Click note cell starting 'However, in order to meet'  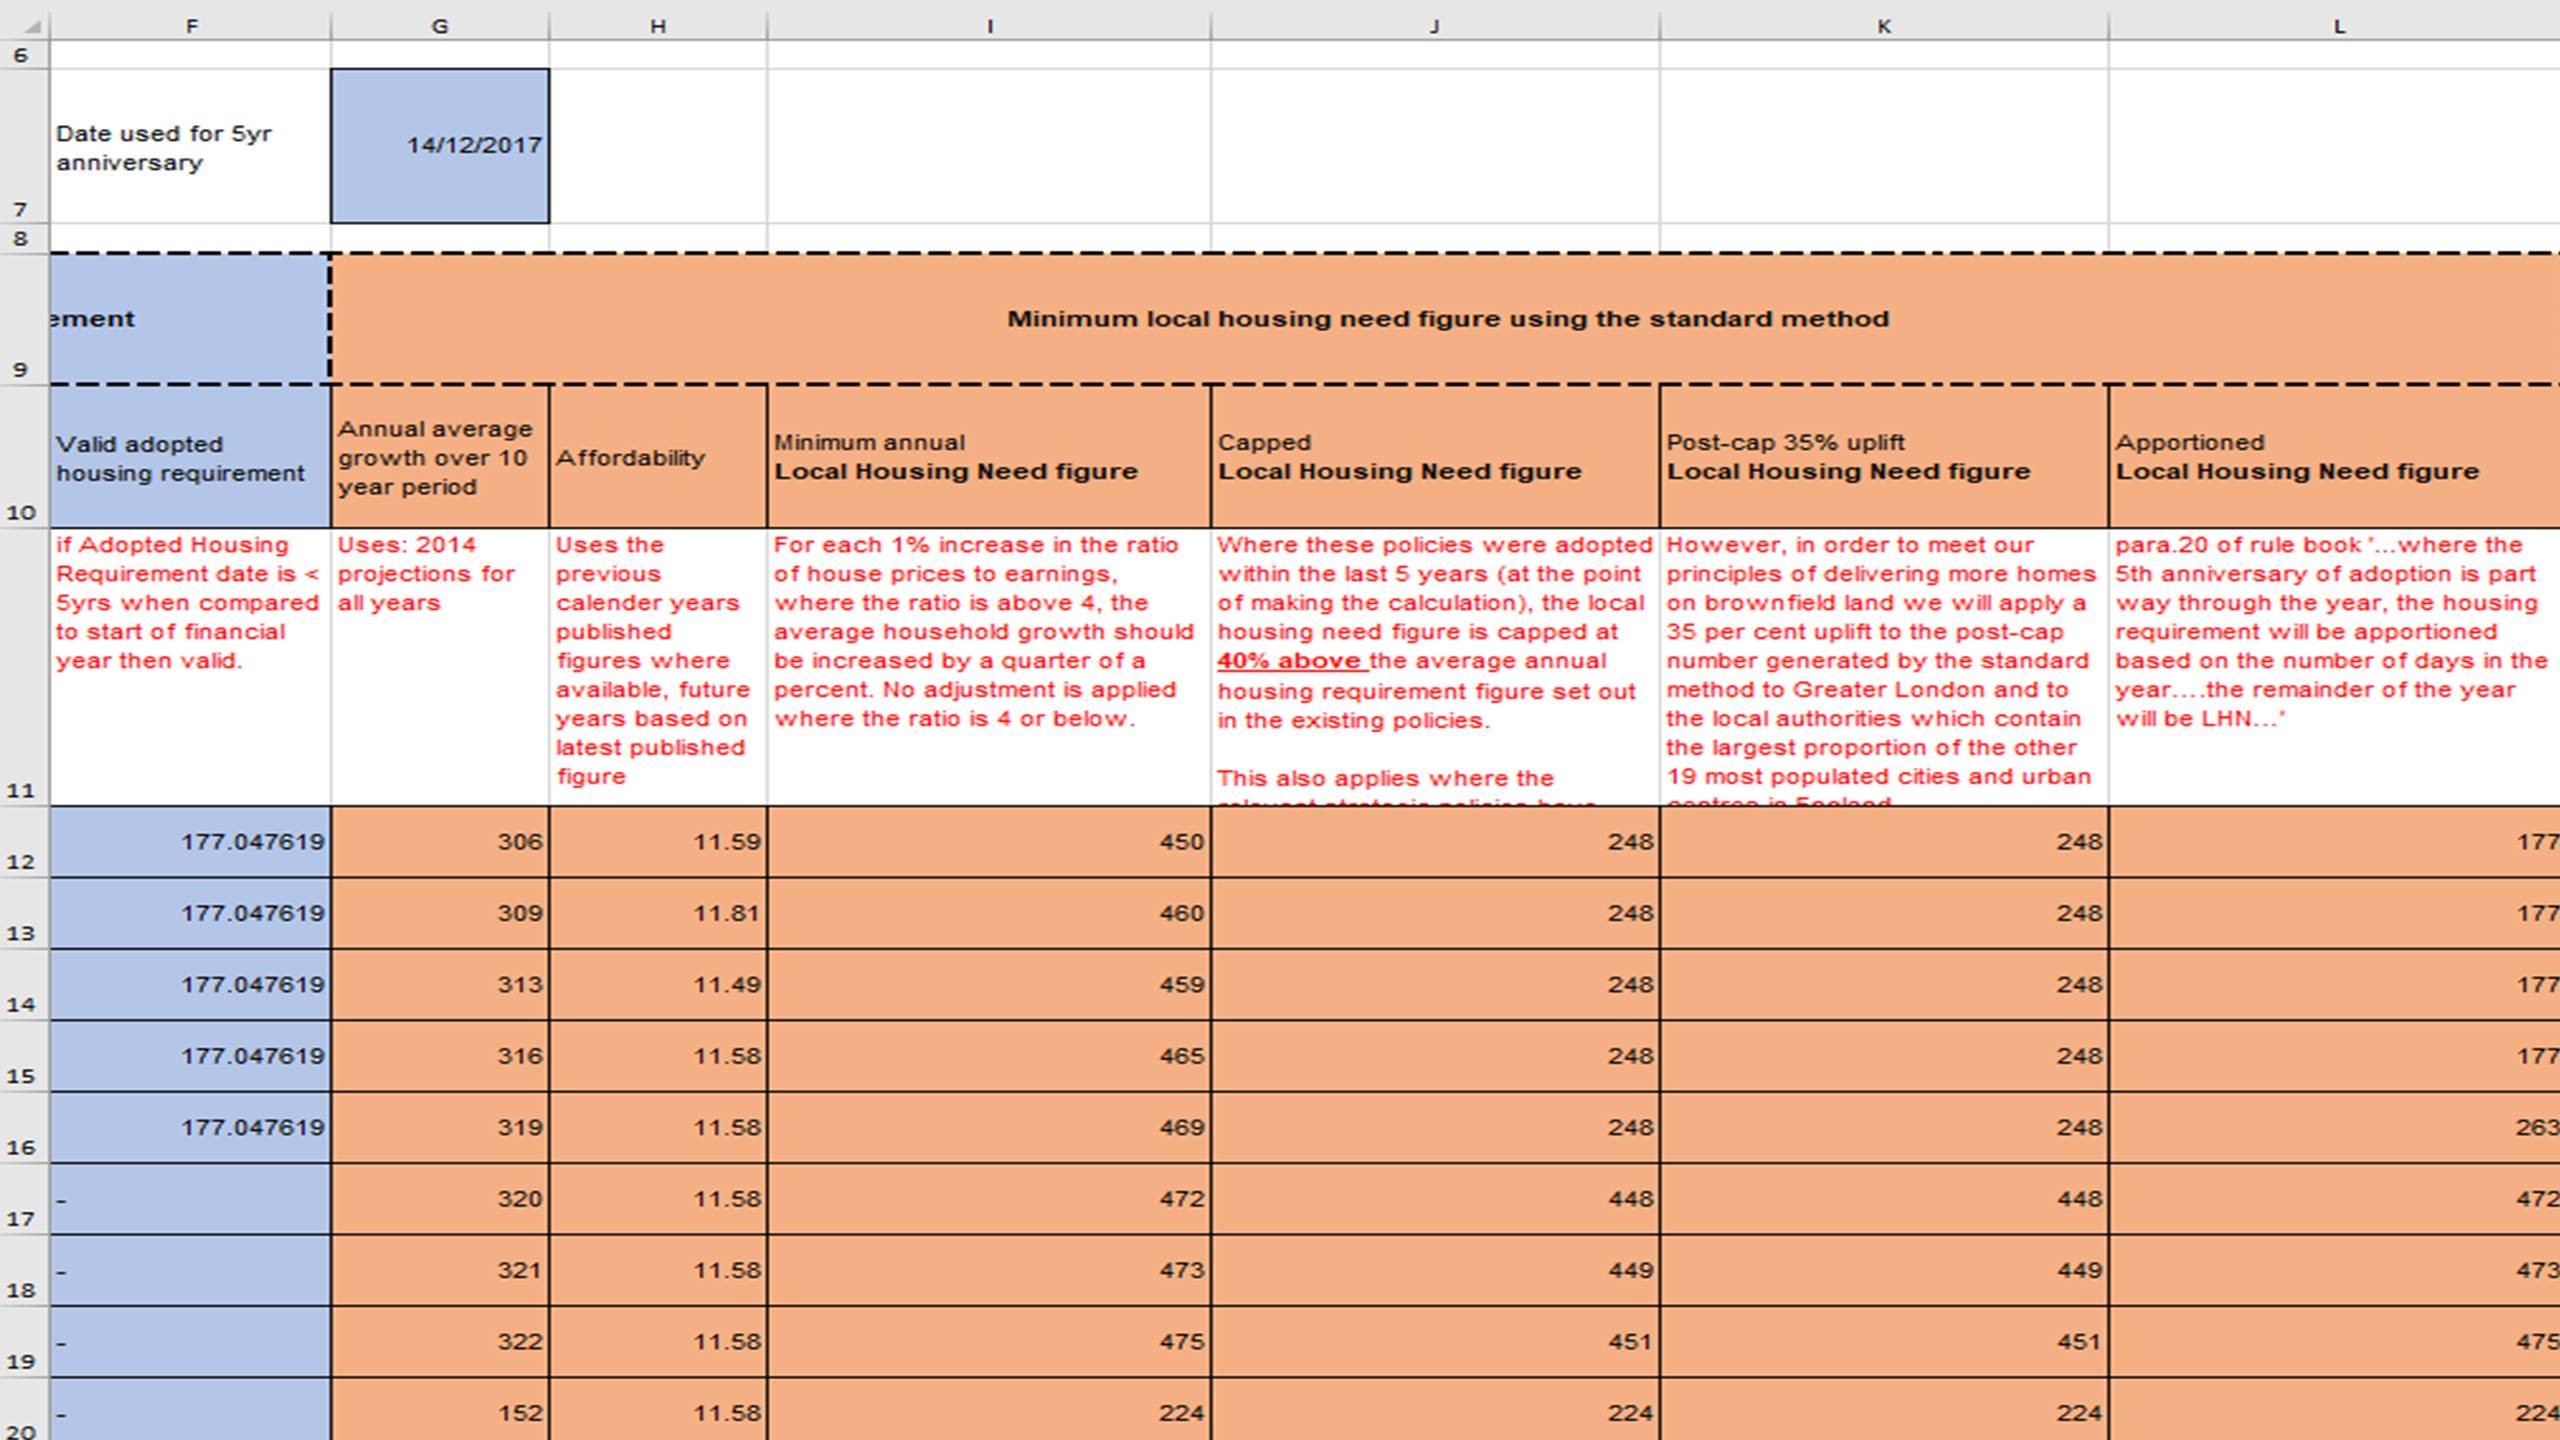coord(1884,667)
